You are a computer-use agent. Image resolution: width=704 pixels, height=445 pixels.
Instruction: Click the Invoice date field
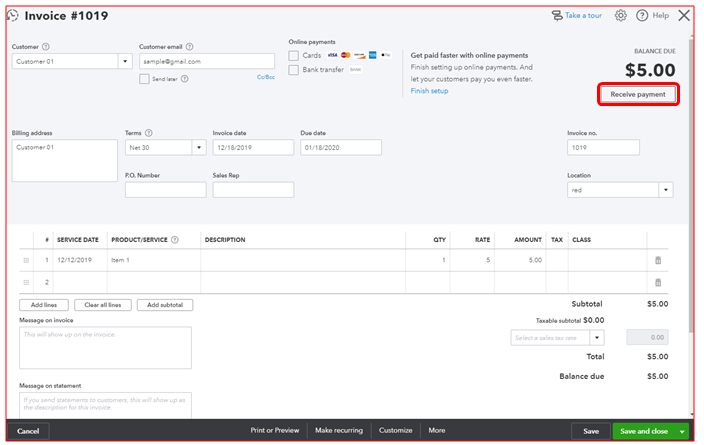pos(250,147)
